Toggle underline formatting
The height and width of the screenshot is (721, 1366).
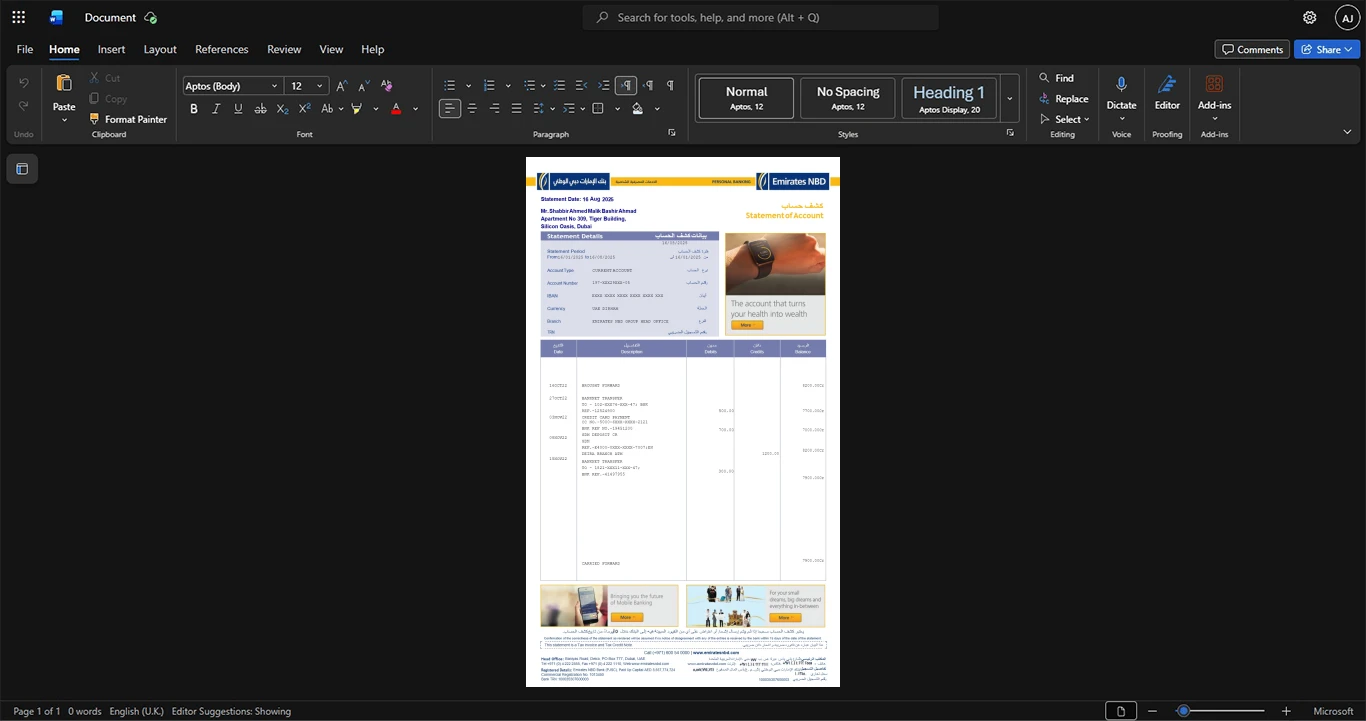point(238,108)
